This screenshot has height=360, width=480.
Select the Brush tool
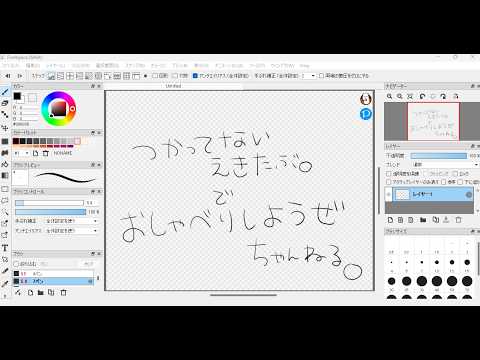[x=5, y=92]
